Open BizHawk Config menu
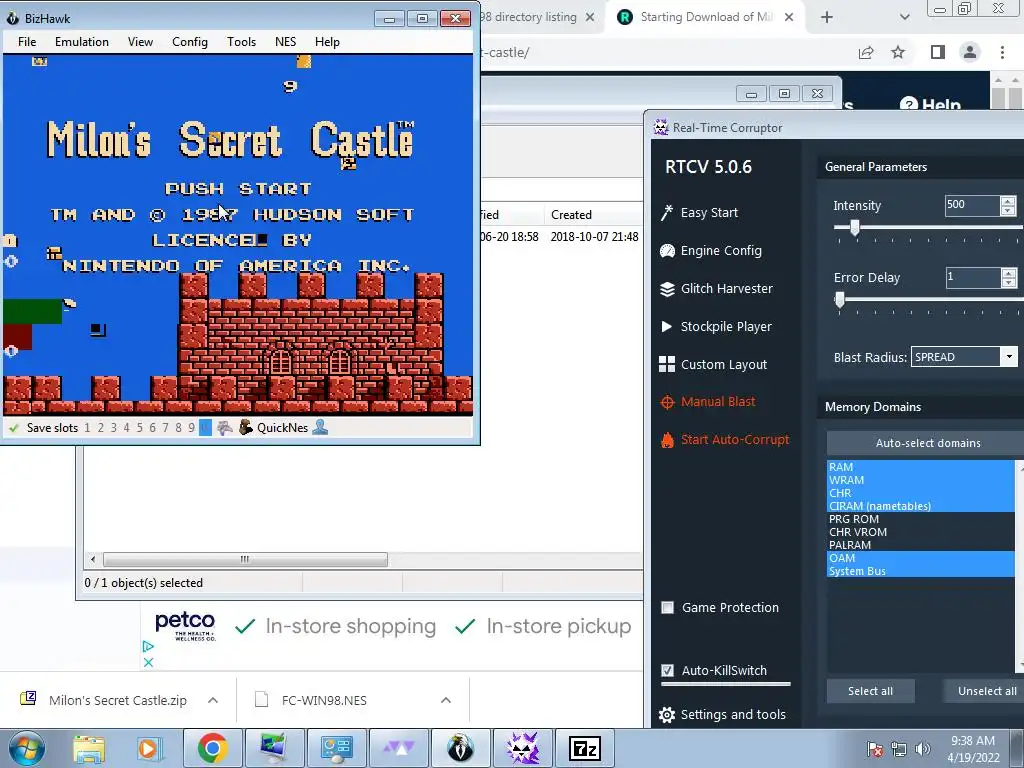This screenshot has width=1024, height=768. coord(190,42)
